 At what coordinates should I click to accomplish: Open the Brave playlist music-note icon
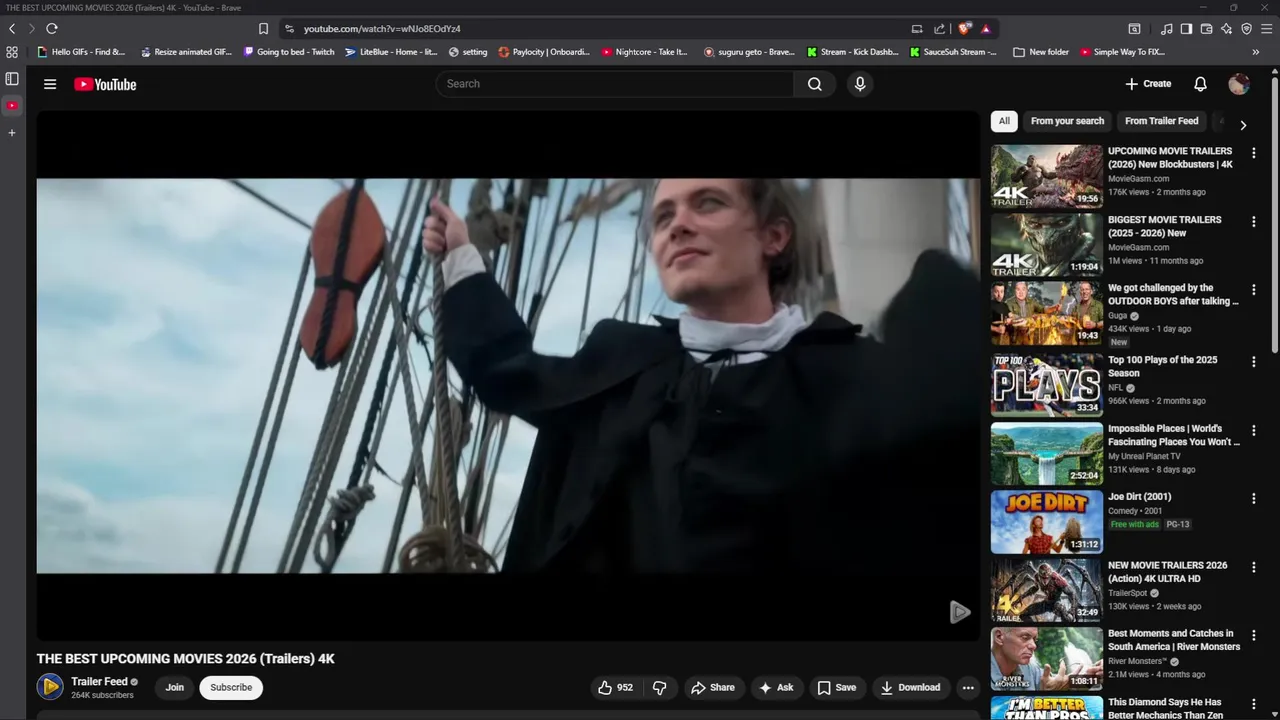1166,29
